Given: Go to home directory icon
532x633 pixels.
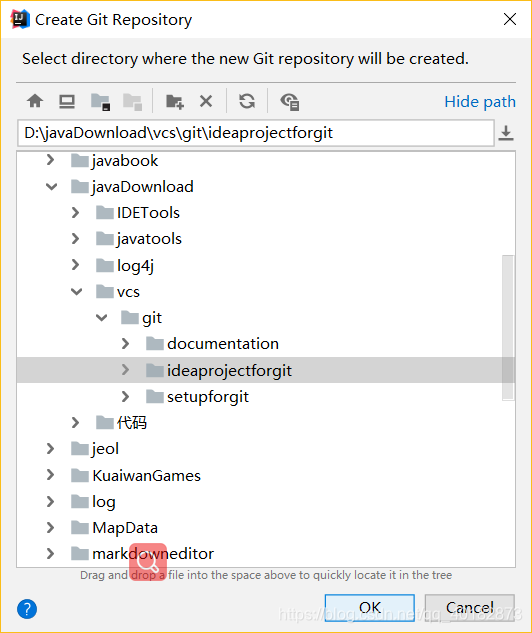Looking at the screenshot, I should (35, 101).
